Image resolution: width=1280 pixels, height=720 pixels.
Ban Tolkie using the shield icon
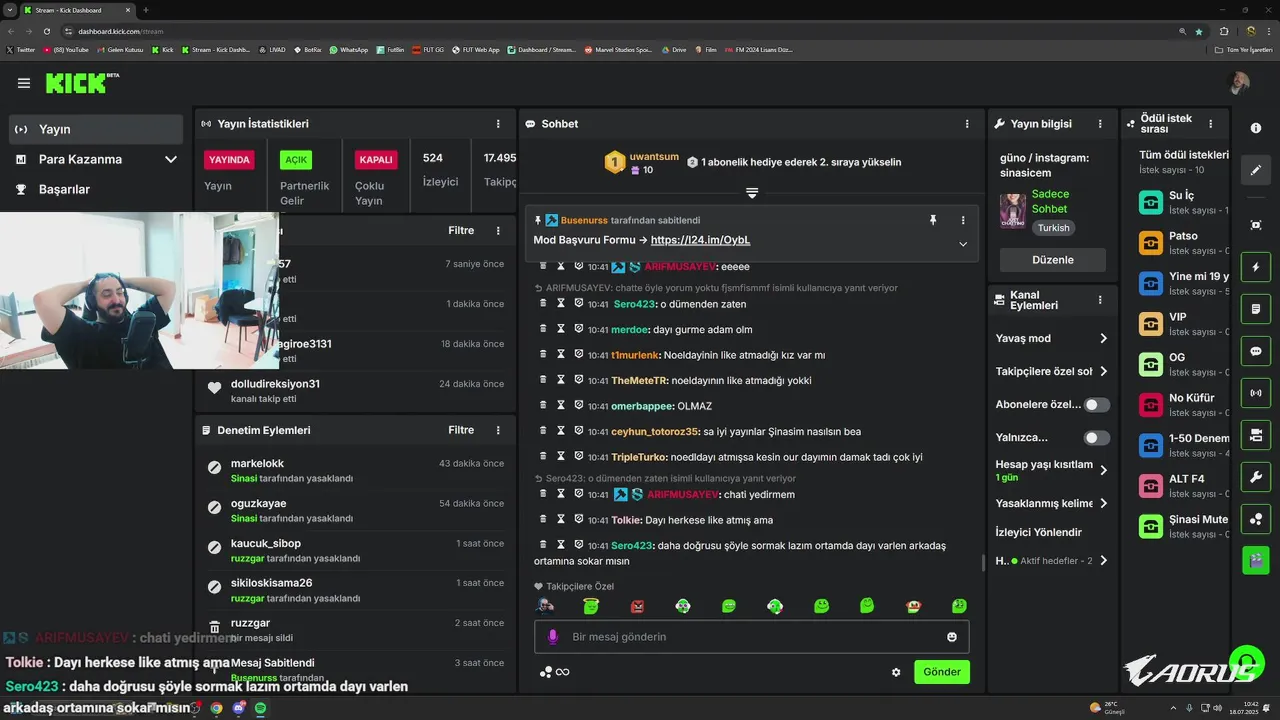point(578,519)
